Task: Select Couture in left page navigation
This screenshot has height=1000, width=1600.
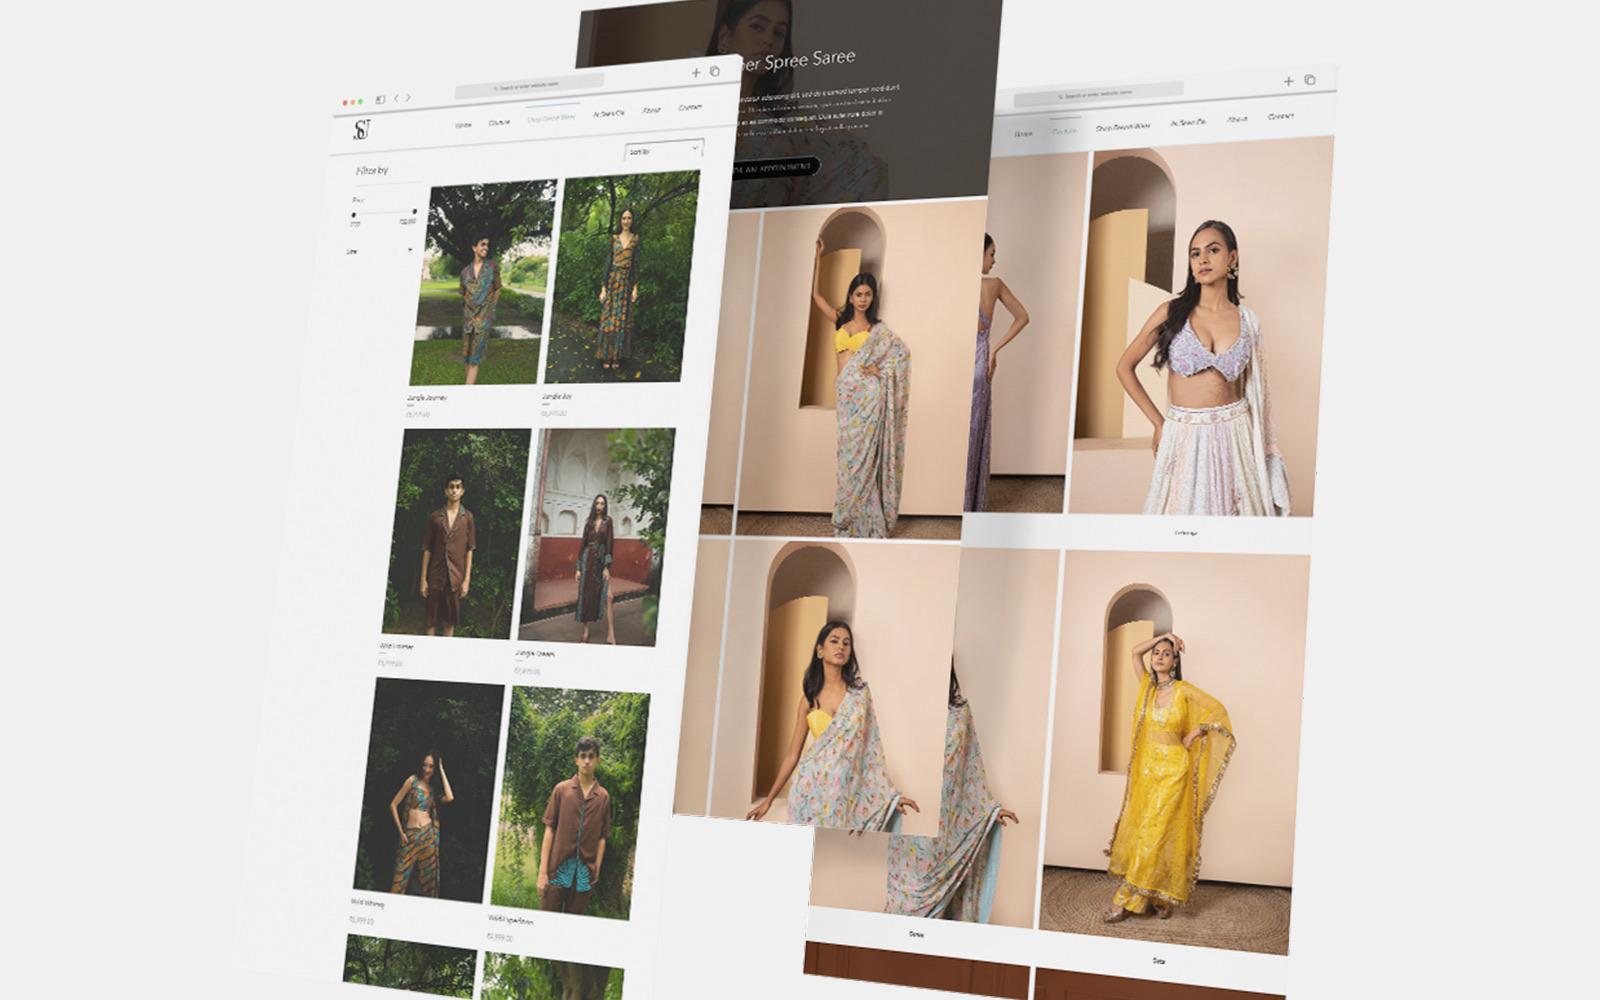Action: [499, 122]
